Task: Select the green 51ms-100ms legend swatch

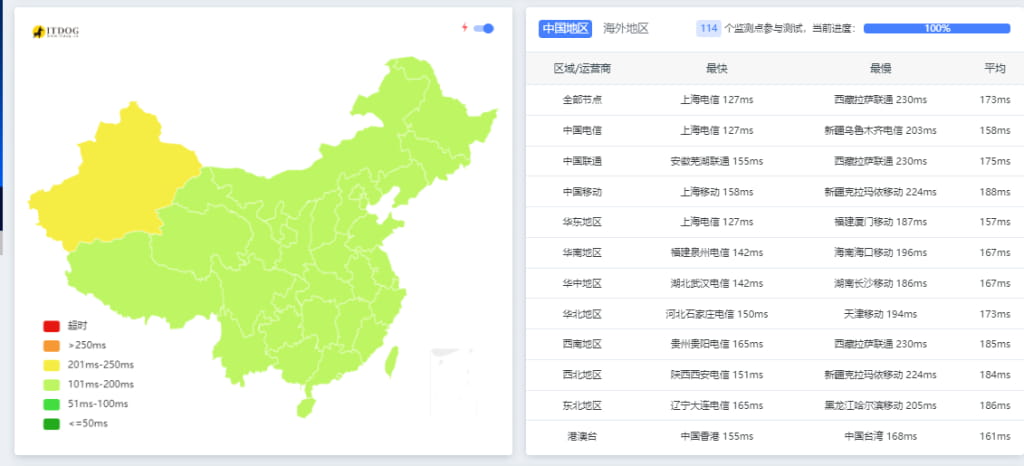Action: tap(52, 404)
